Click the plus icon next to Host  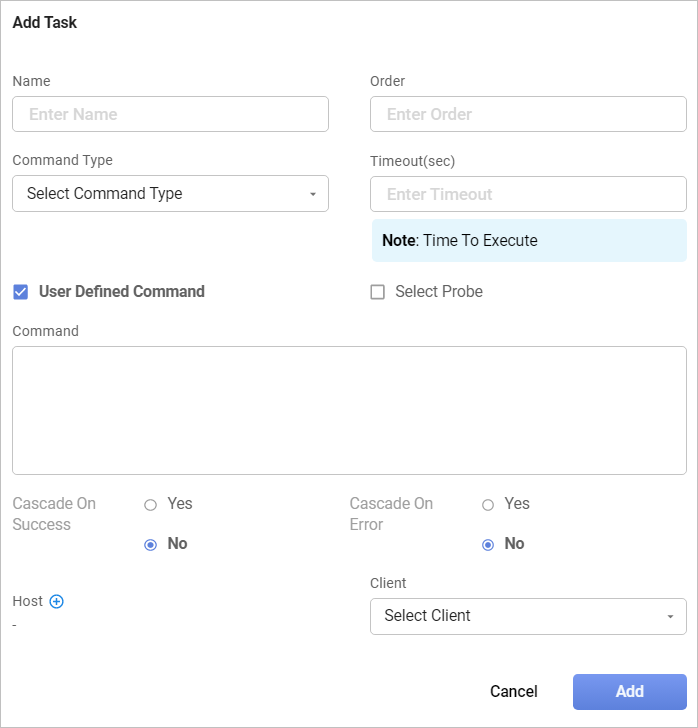point(57,601)
